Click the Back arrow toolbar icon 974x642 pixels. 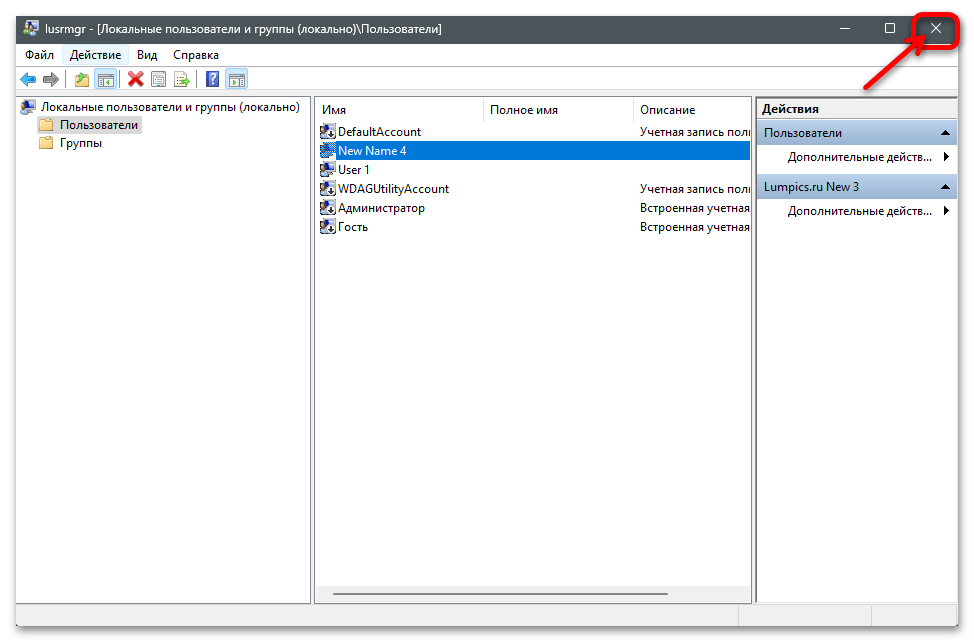tap(28, 79)
